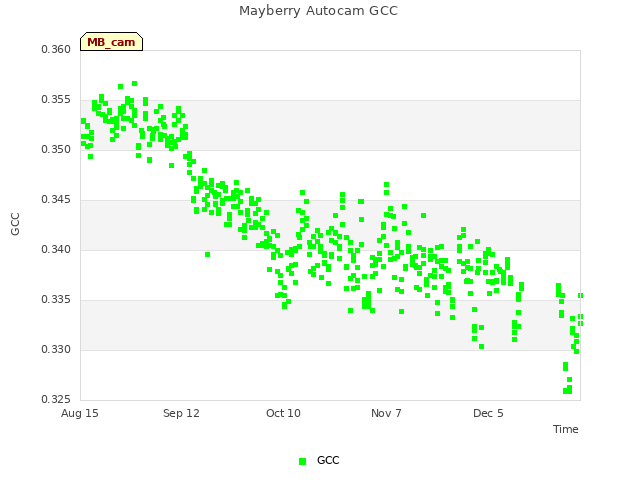The image size is (640, 480).
Task: Click the chart title Mayberry Autocam GCC
Action: coord(318,11)
